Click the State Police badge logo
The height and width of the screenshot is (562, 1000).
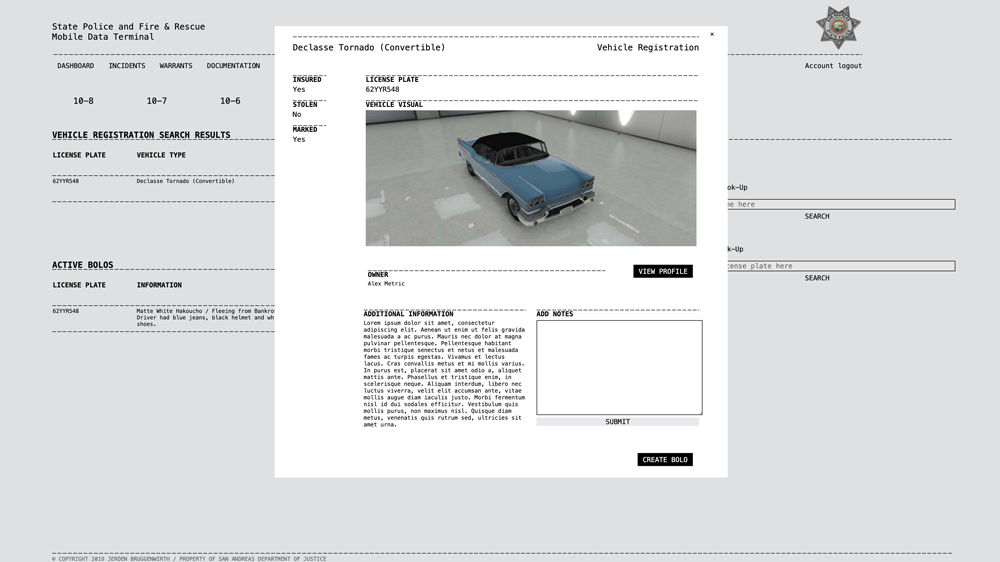coord(837,27)
